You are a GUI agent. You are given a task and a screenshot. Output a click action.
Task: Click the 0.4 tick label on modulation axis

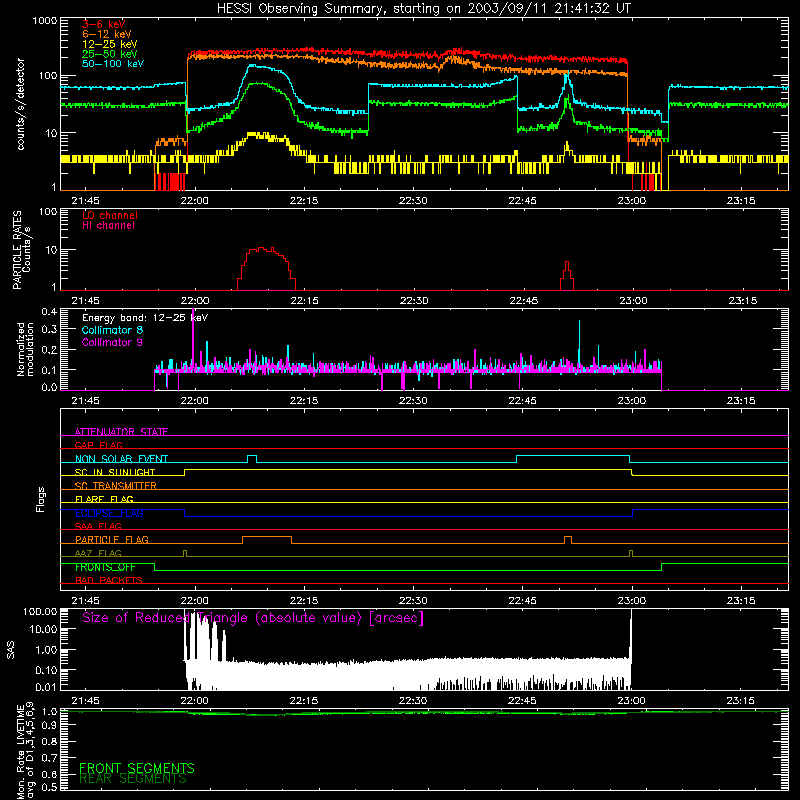pyautogui.click(x=49, y=312)
